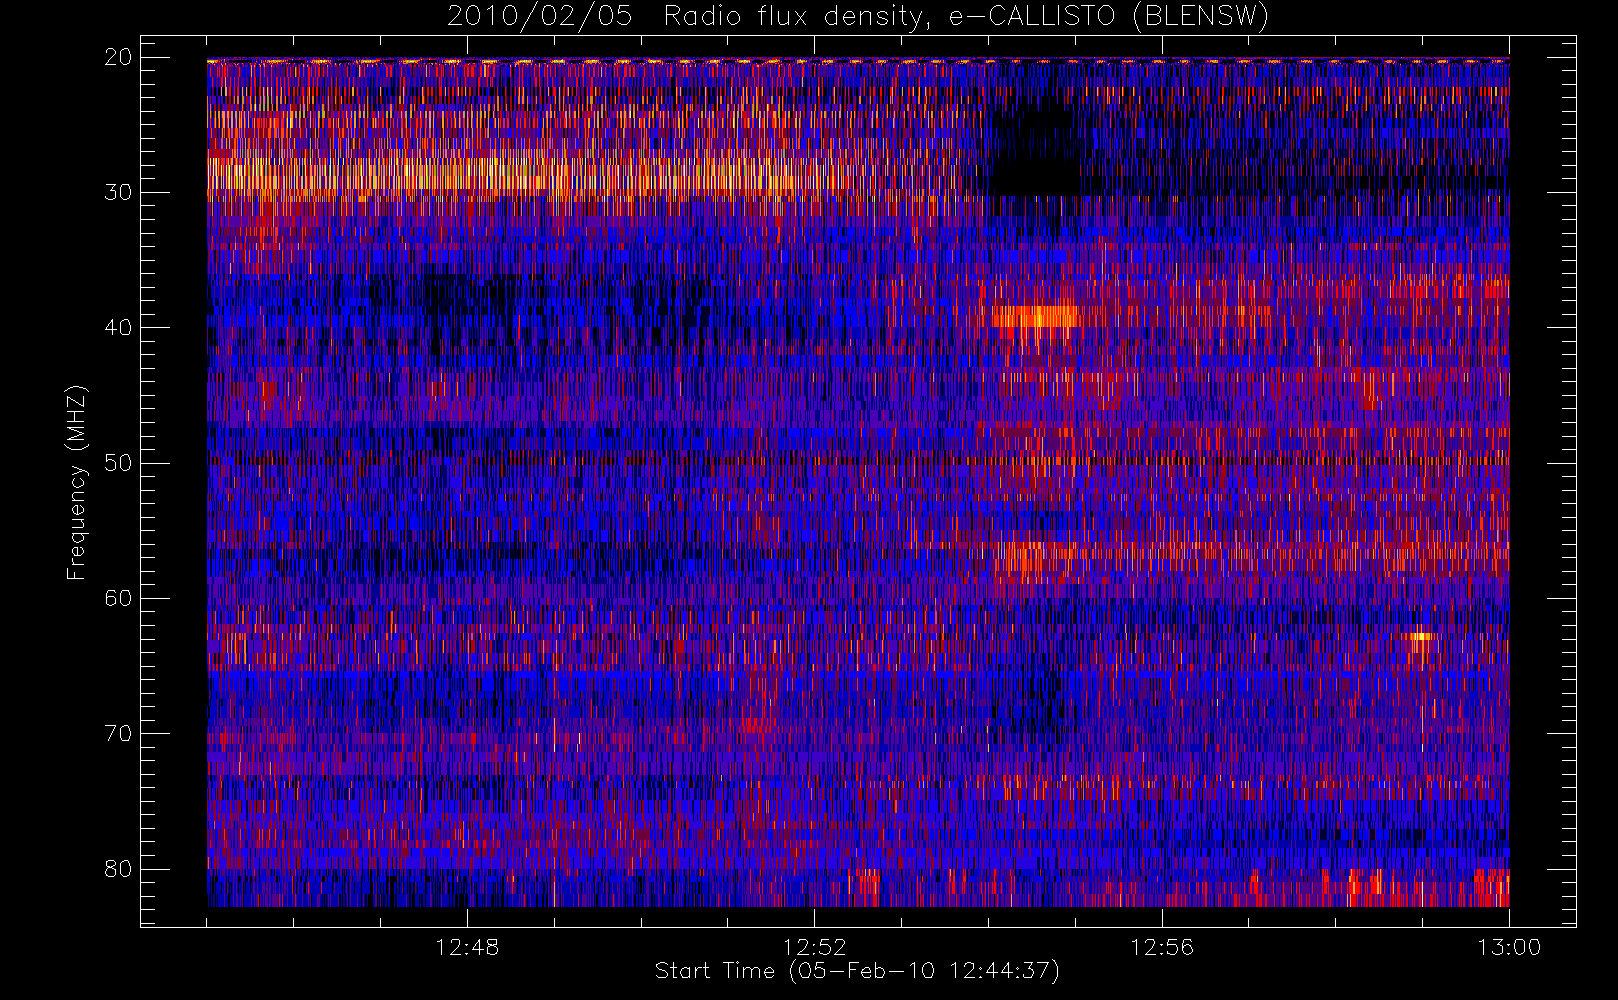Click the Start Time axis label below the plot

(857, 971)
